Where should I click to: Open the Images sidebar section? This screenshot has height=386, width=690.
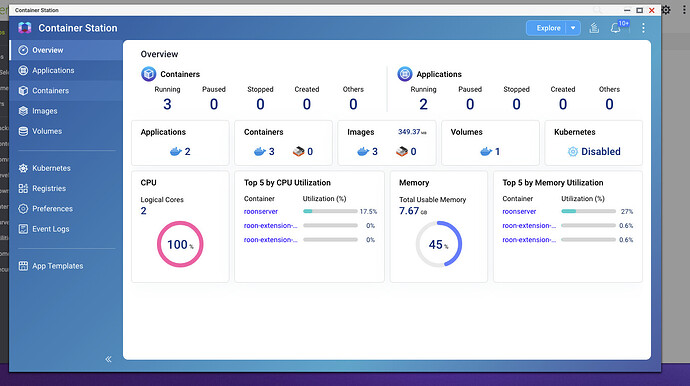coord(66,111)
